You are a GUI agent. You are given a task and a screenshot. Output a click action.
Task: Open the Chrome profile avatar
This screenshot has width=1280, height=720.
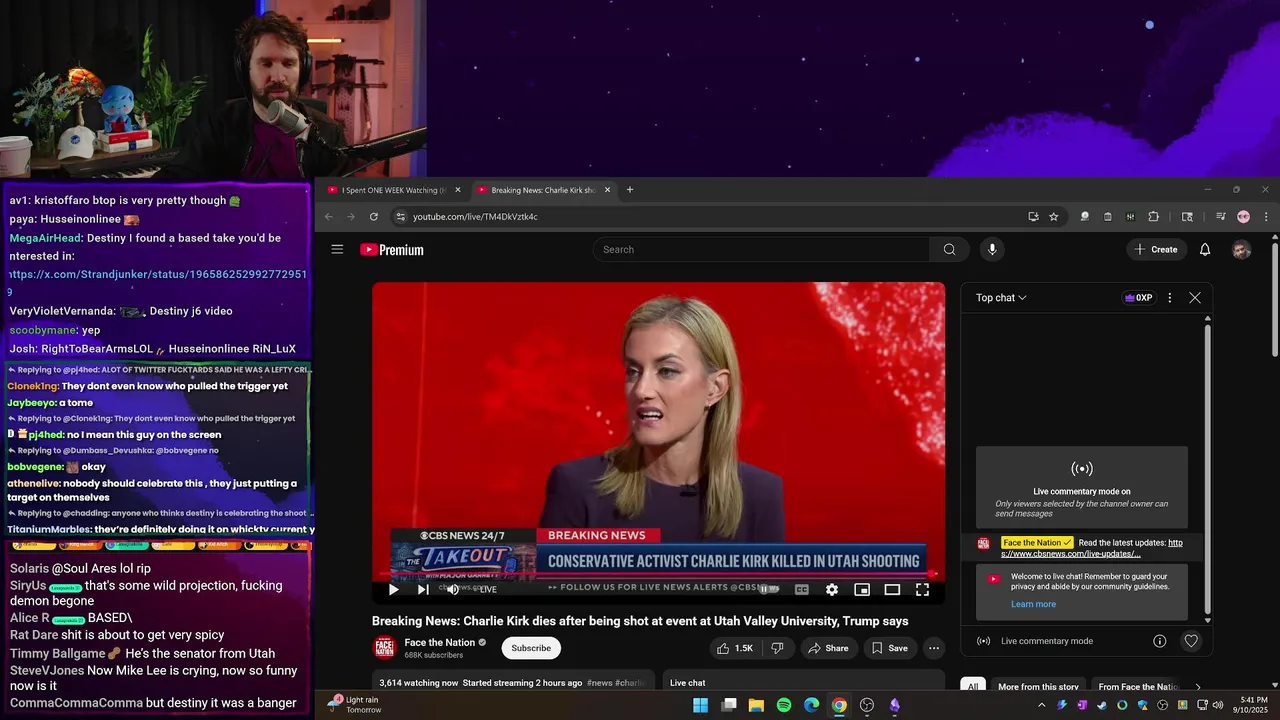pos(1243,217)
